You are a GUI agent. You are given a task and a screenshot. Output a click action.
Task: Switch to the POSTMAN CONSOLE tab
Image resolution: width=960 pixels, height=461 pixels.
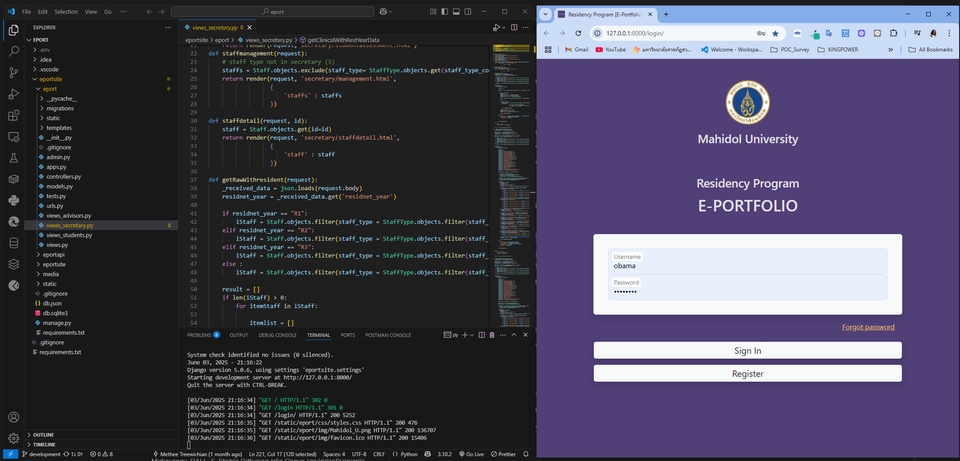[388, 335]
